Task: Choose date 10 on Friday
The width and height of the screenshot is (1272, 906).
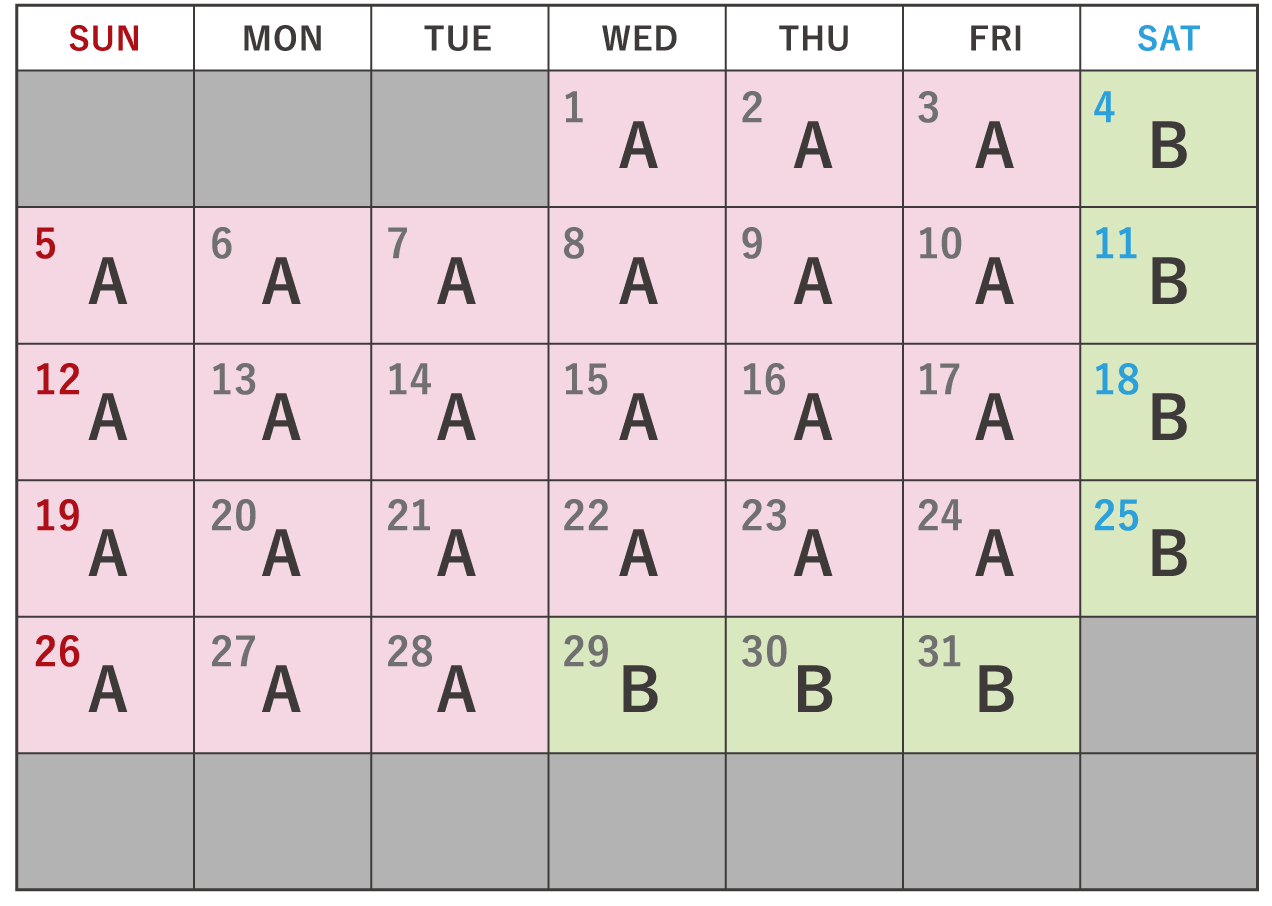Action: 991,276
